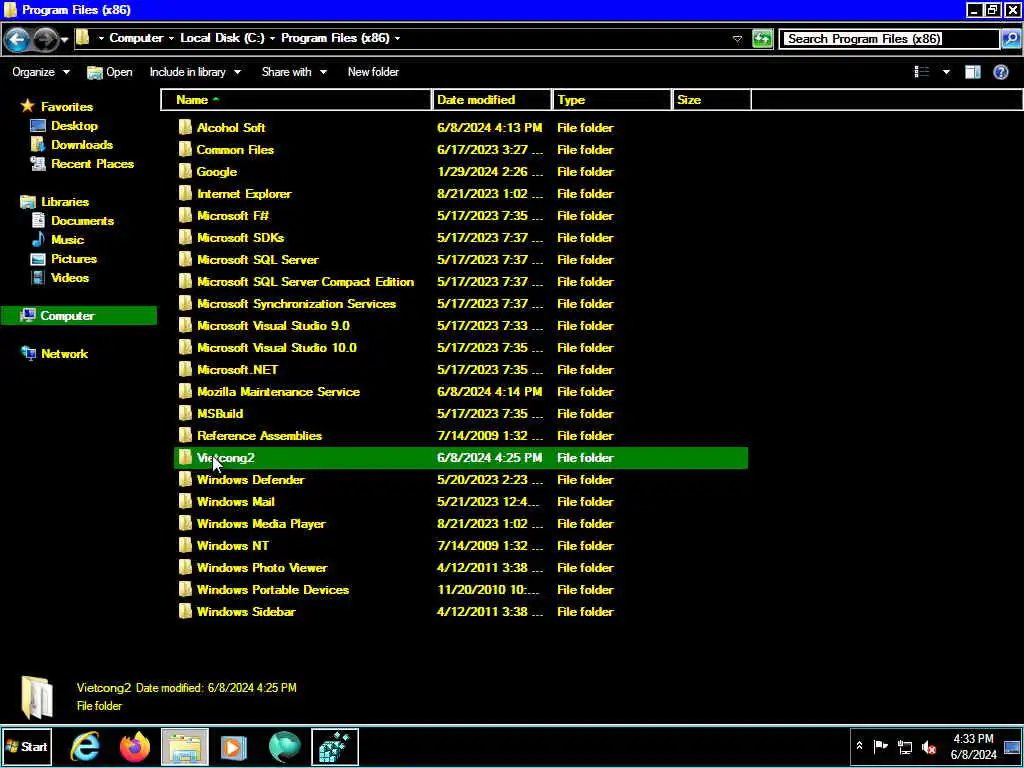Select the Google folder icon
The width and height of the screenshot is (1024, 768).
click(185, 172)
